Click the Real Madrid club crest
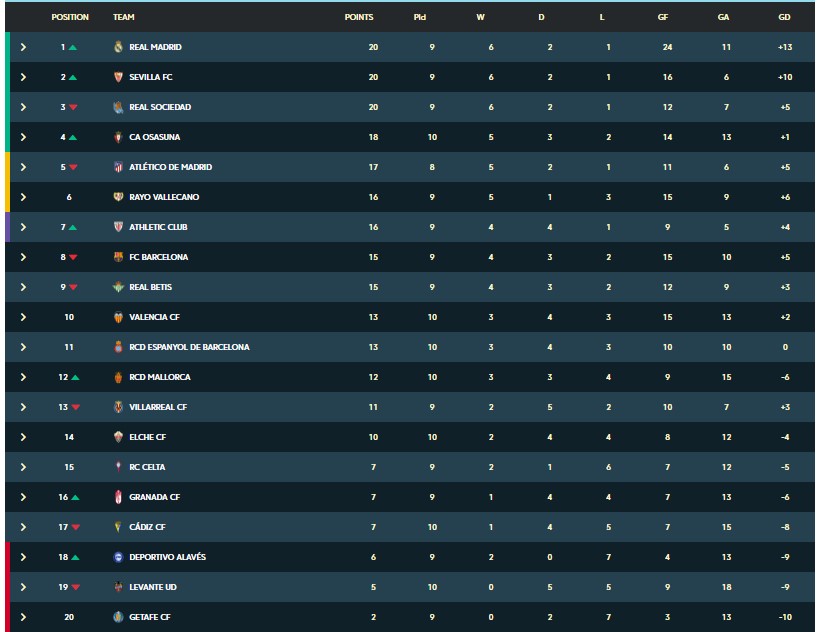This screenshot has height=632, width=818. pyautogui.click(x=118, y=47)
